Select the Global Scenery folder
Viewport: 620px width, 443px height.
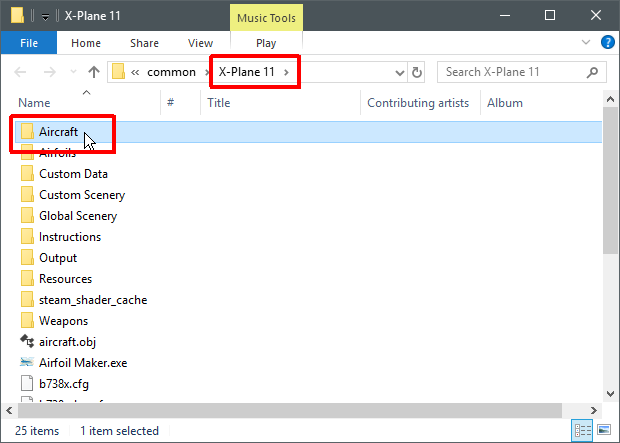tap(78, 216)
